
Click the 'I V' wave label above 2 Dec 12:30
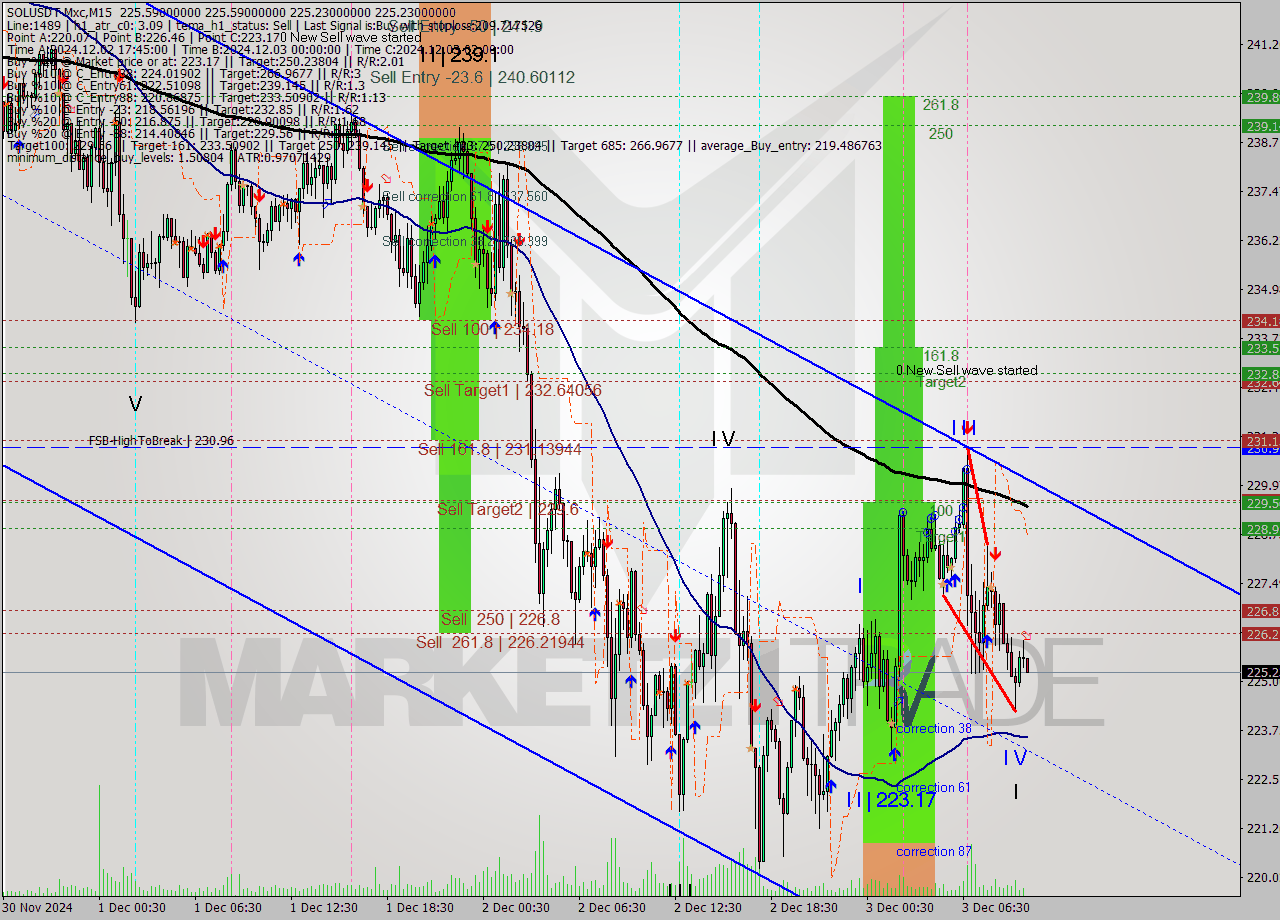pyautogui.click(x=723, y=439)
